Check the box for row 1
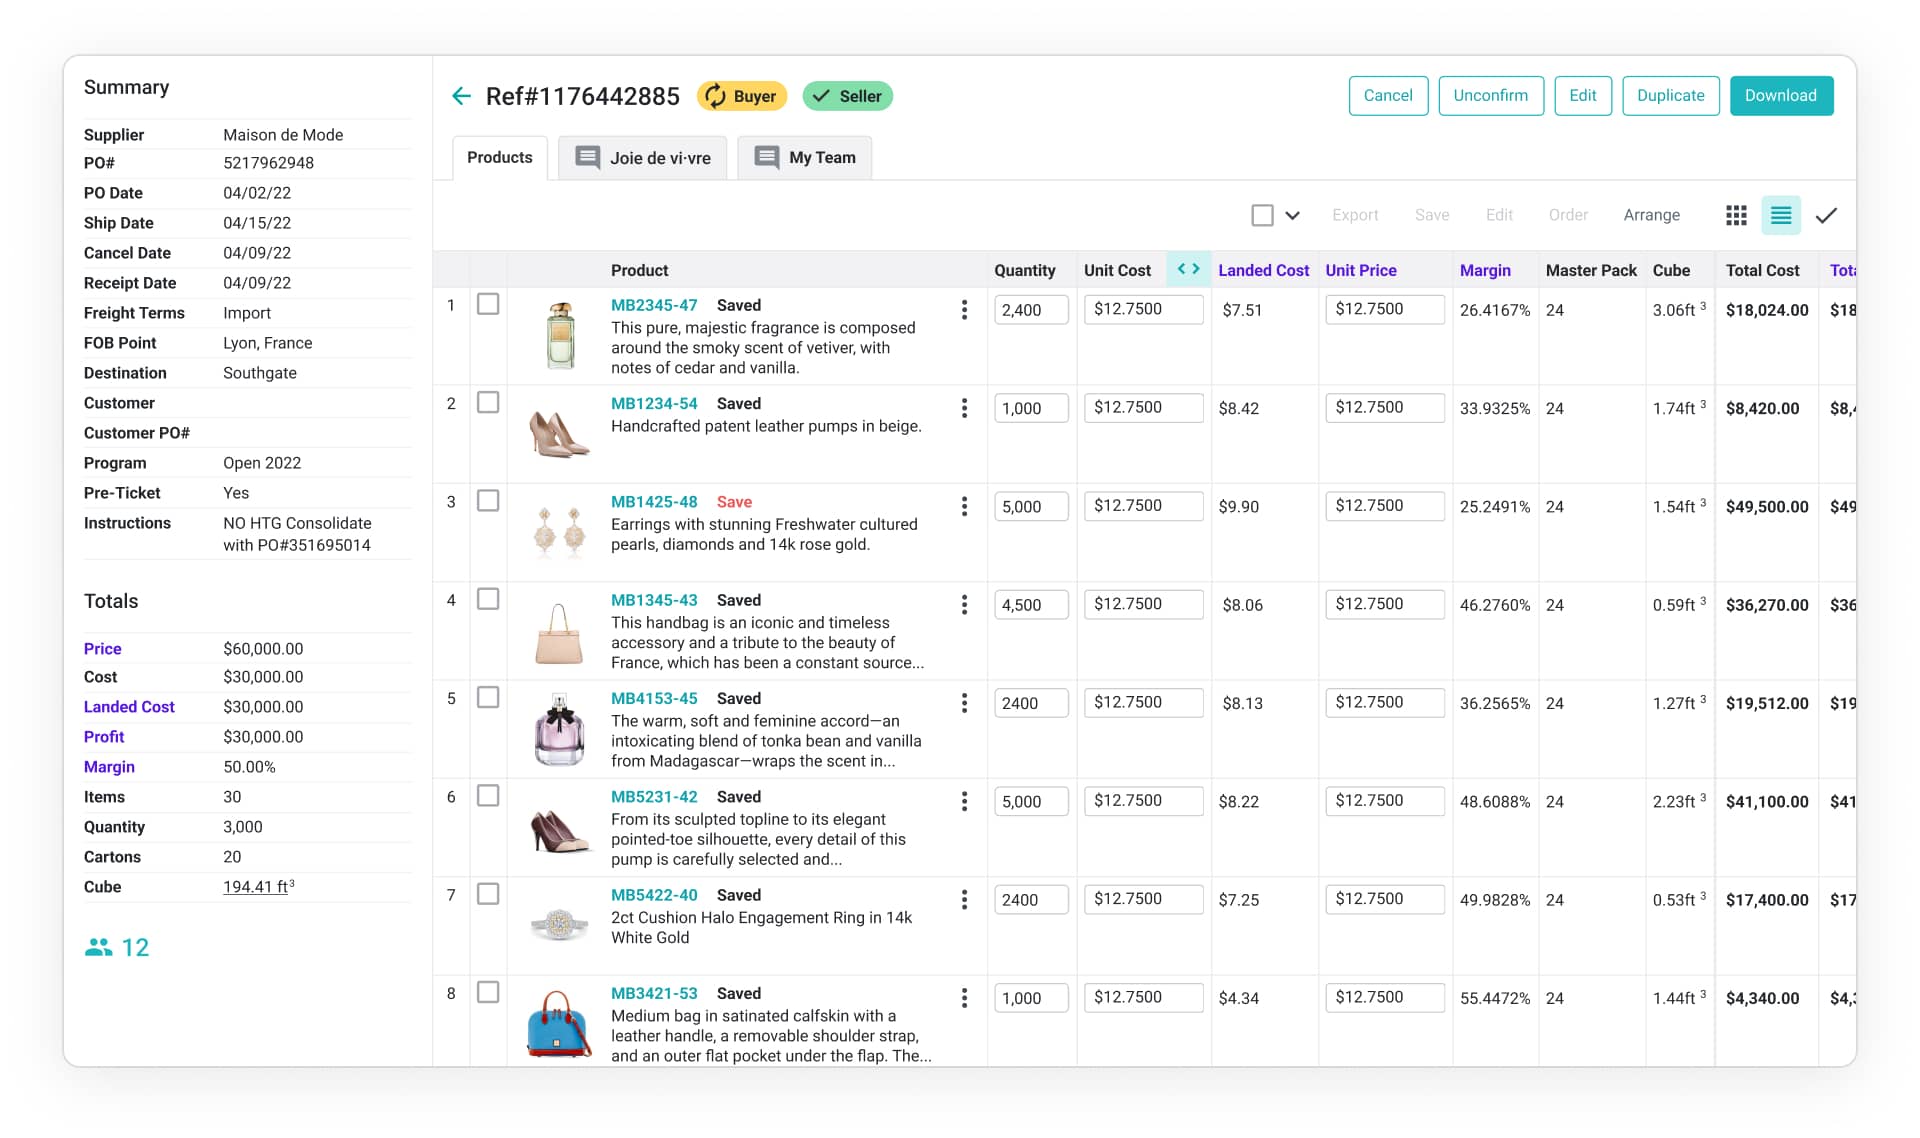The height and width of the screenshot is (1138, 1920). 488,304
